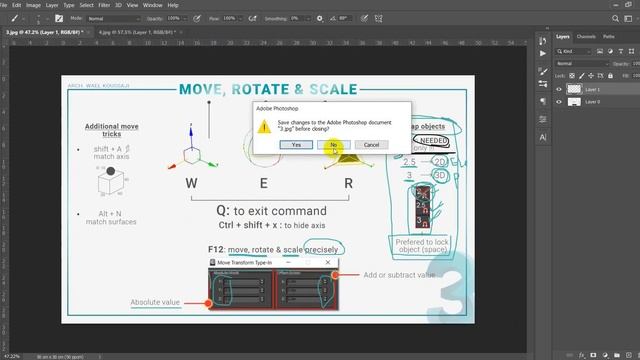Open the History panel icon
The width and height of the screenshot is (640, 360).
pos(542,41)
